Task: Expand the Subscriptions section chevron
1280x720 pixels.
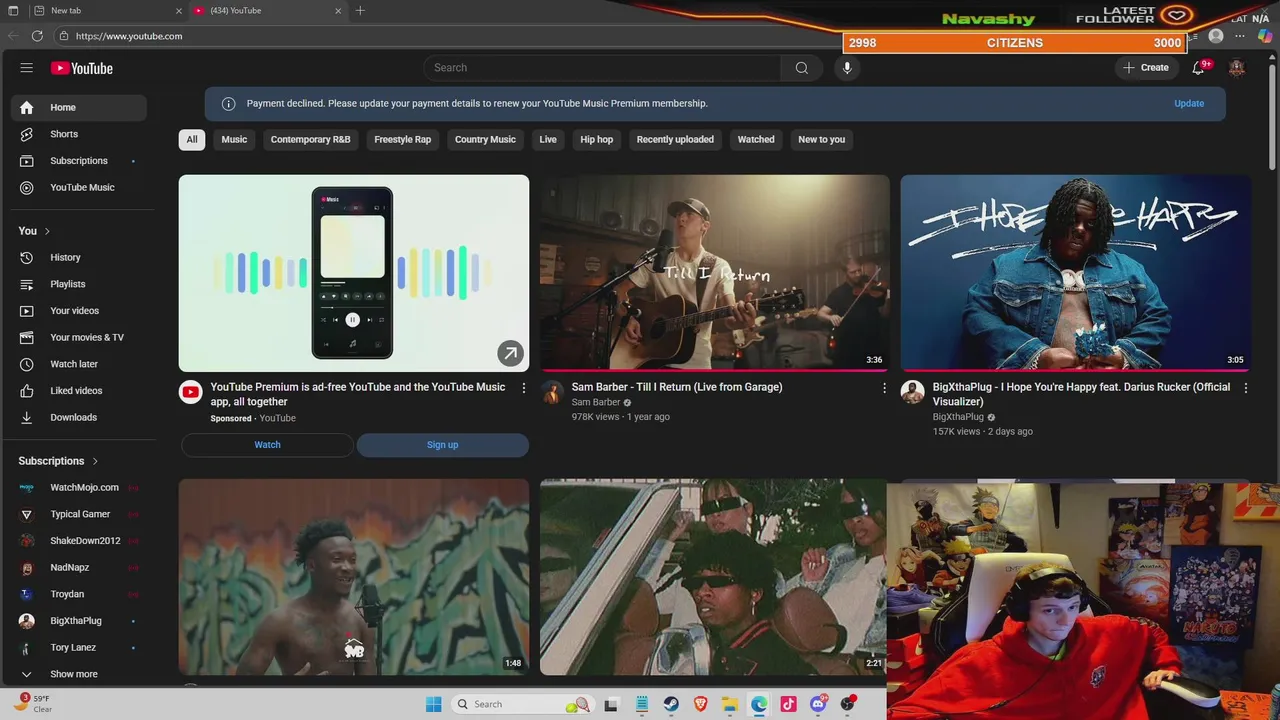Action: 95,461
